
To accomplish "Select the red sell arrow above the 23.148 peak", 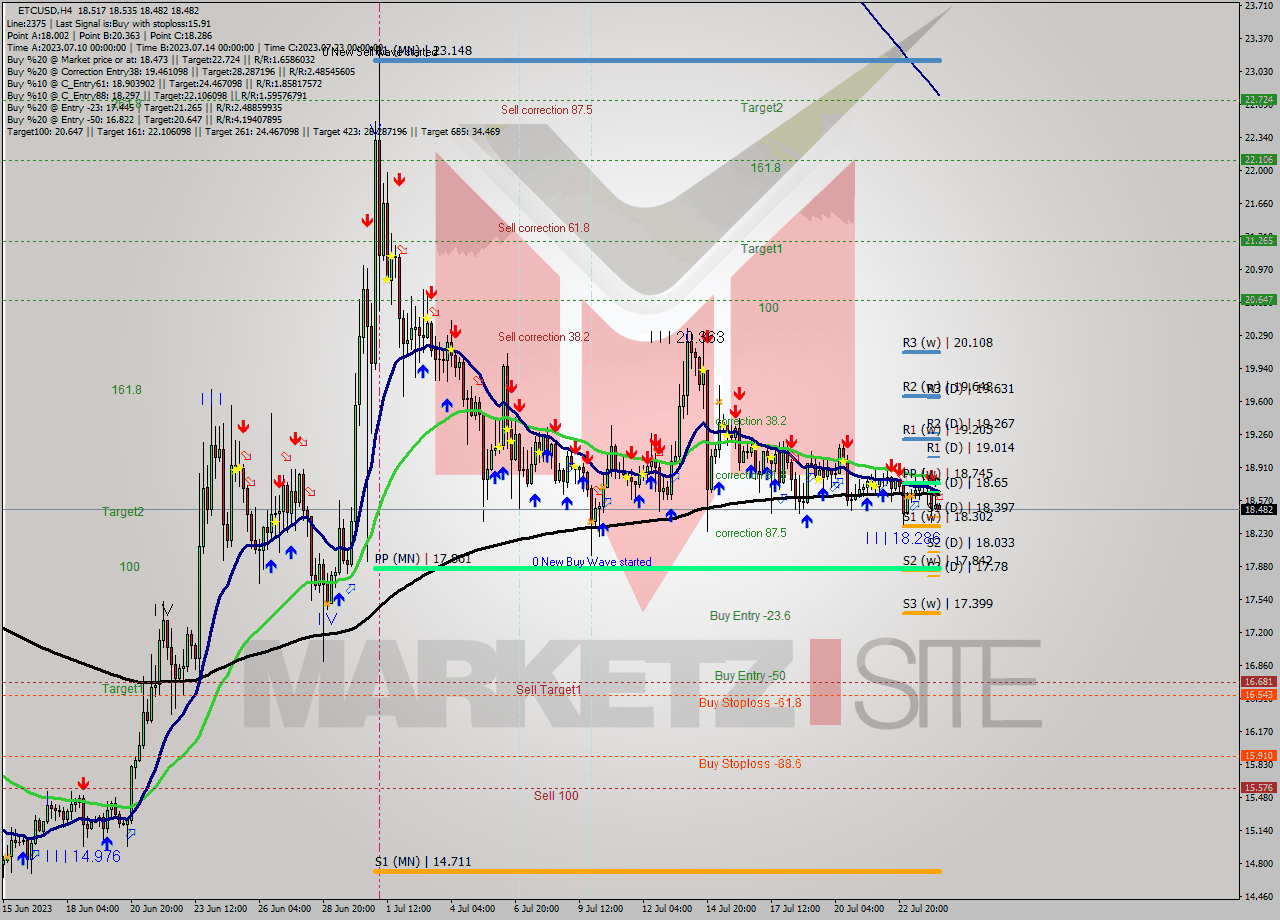I will 399,177.
